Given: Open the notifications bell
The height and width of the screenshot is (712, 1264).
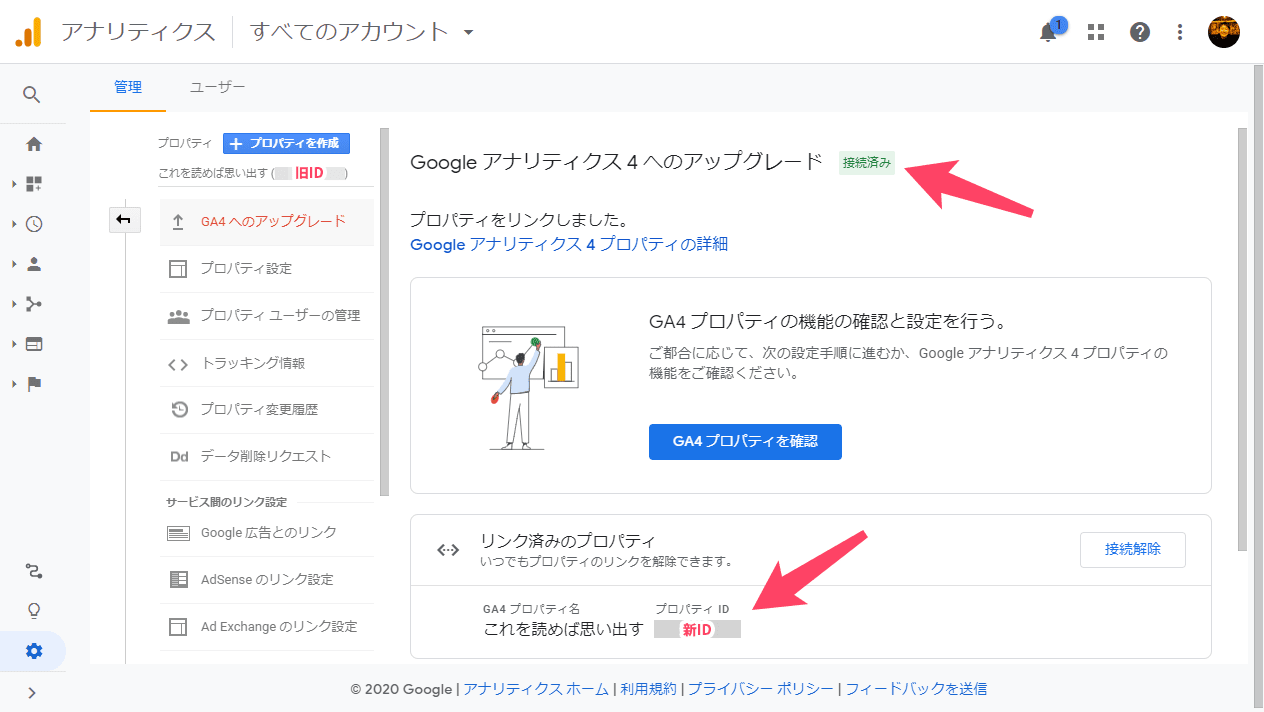Looking at the screenshot, I should [1048, 32].
